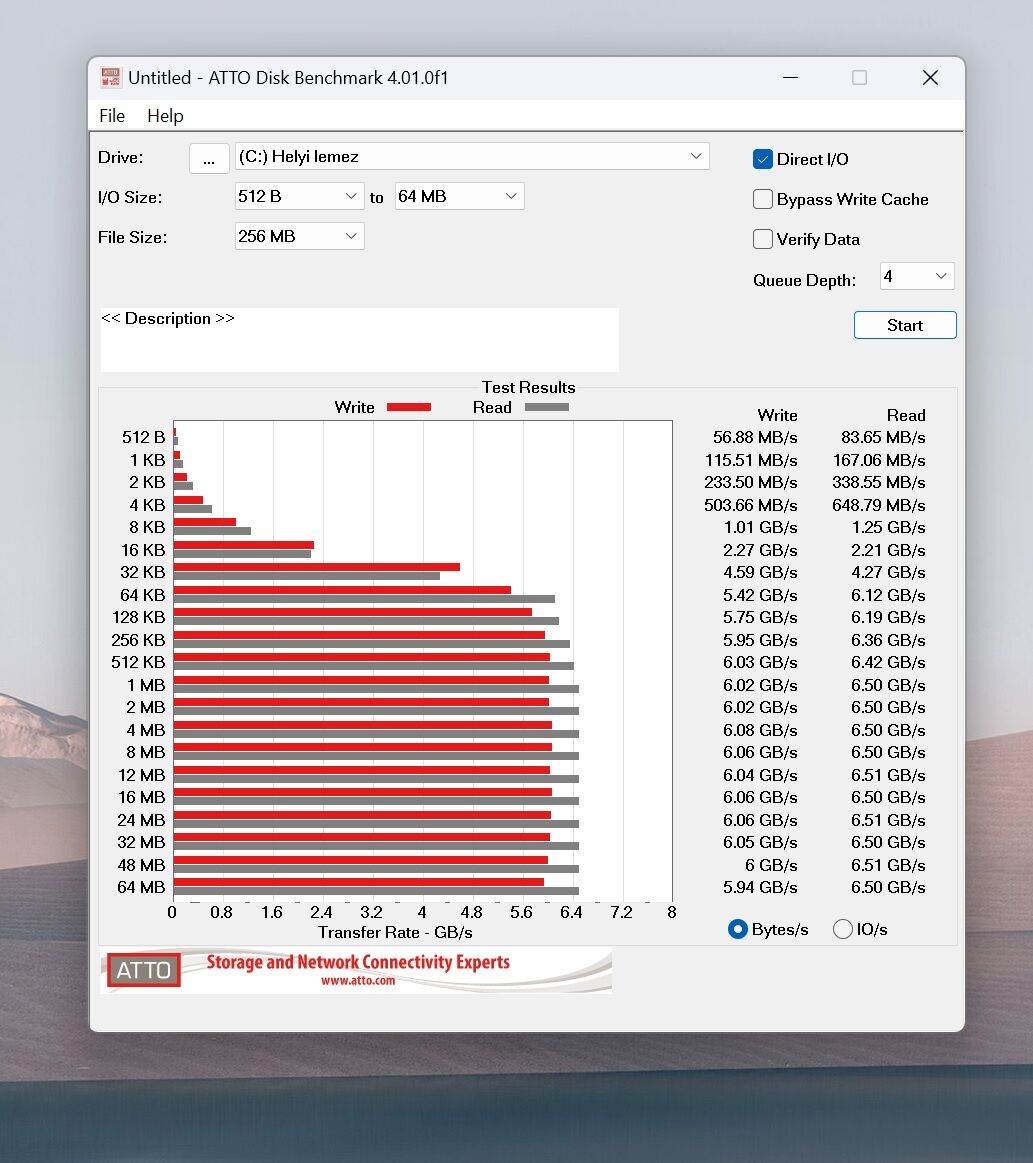The image size is (1033, 1163).
Task: Click the 512 KB write value 6.03 GB/s
Action: (760, 662)
